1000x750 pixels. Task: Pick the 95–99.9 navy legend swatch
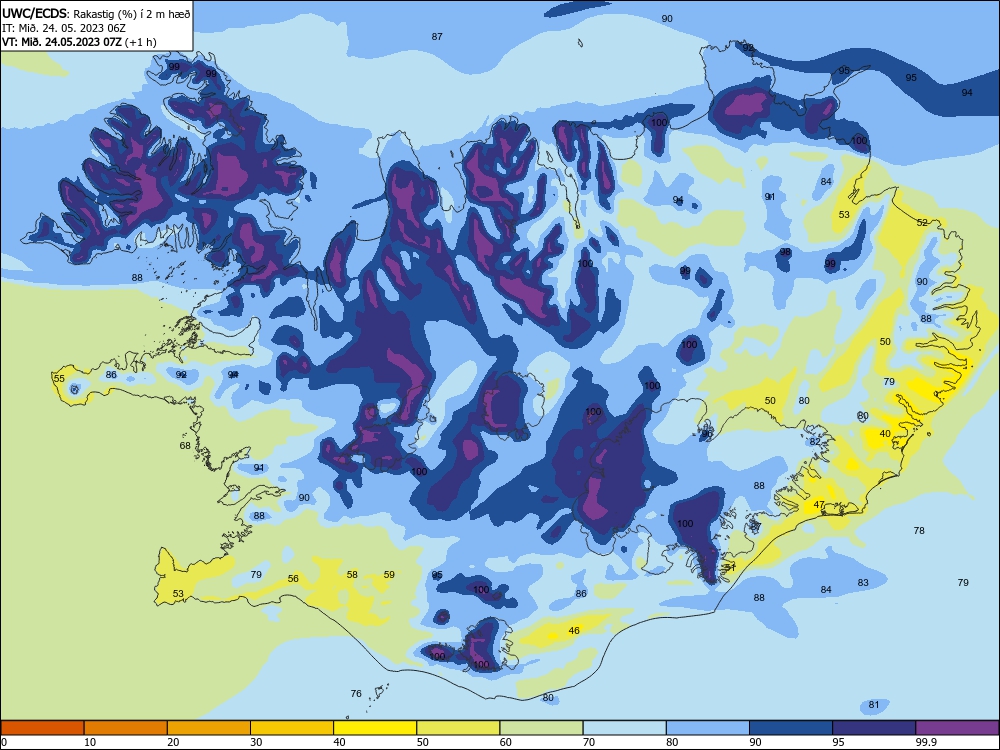pos(874,728)
